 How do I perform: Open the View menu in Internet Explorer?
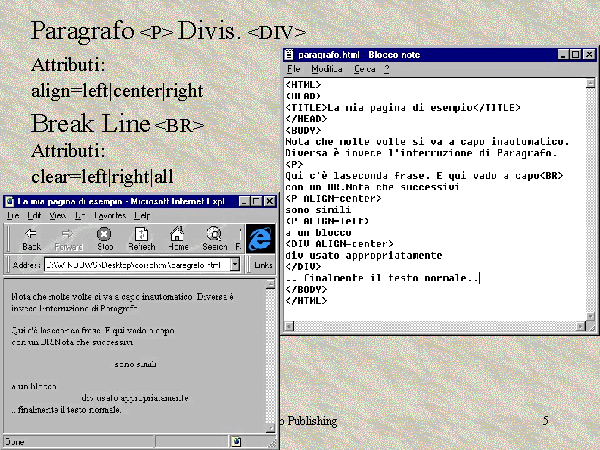(x=58, y=215)
